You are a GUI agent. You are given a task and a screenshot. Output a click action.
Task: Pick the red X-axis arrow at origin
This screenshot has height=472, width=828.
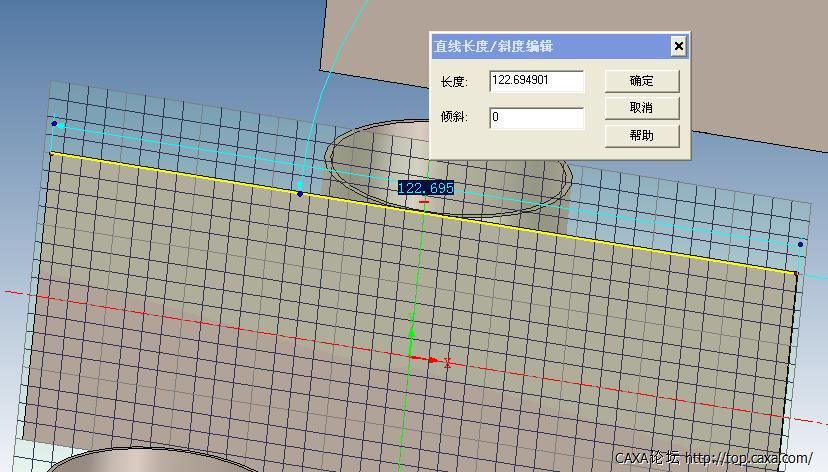(429, 359)
